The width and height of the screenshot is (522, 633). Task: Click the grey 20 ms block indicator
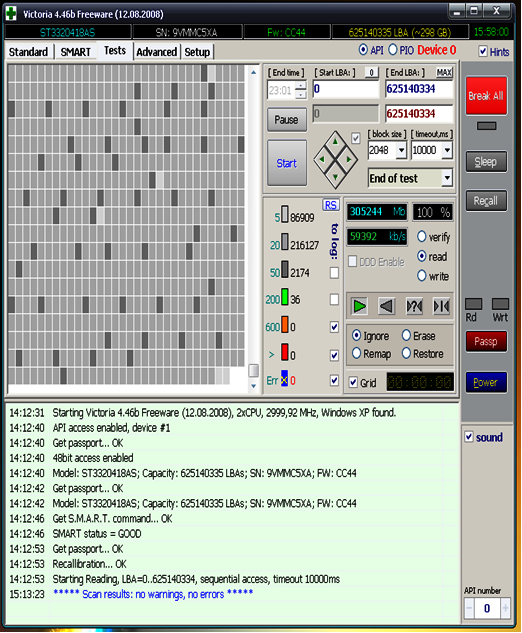point(285,242)
